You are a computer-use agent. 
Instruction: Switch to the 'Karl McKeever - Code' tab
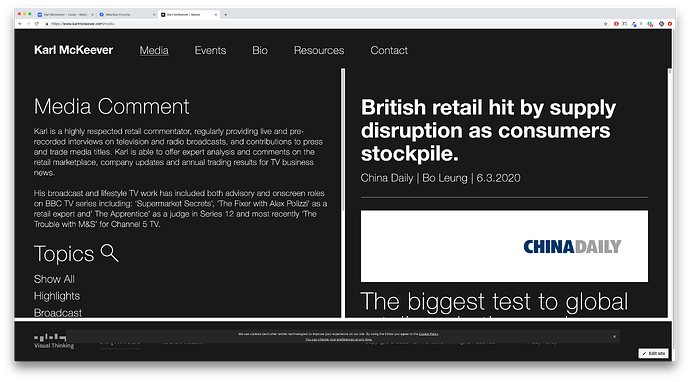pyautogui.click(x=66, y=15)
